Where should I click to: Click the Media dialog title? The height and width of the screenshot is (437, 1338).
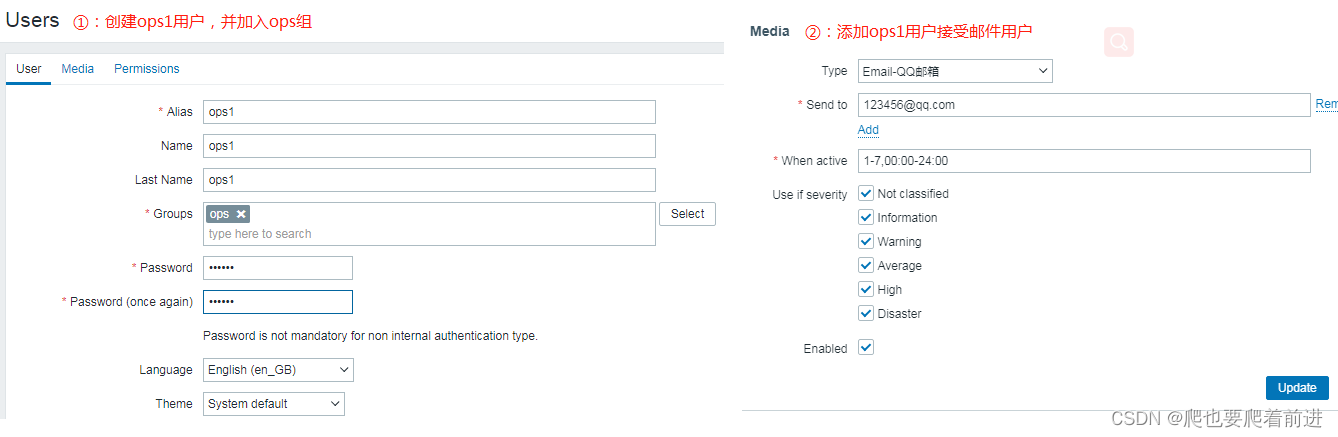point(770,32)
